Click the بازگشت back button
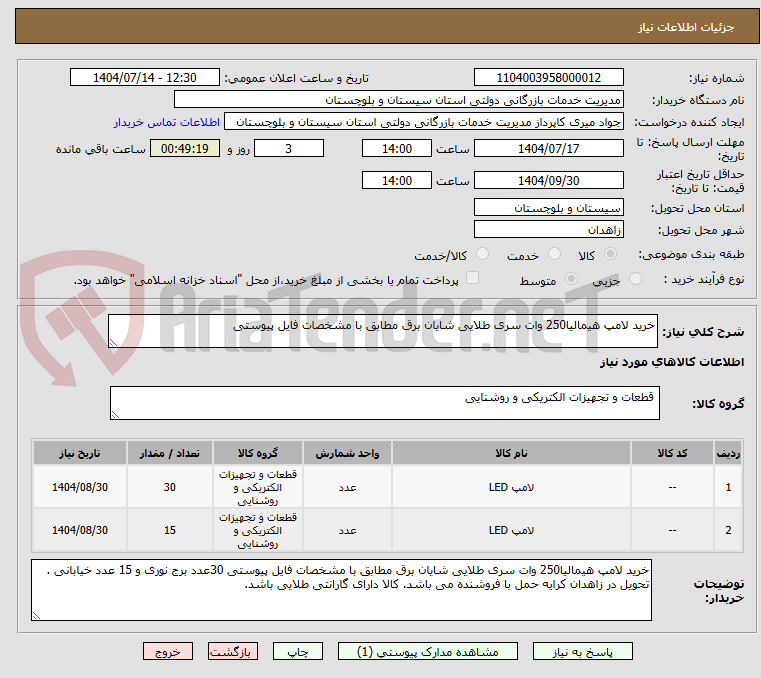The image size is (761, 678). [x=232, y=651]
